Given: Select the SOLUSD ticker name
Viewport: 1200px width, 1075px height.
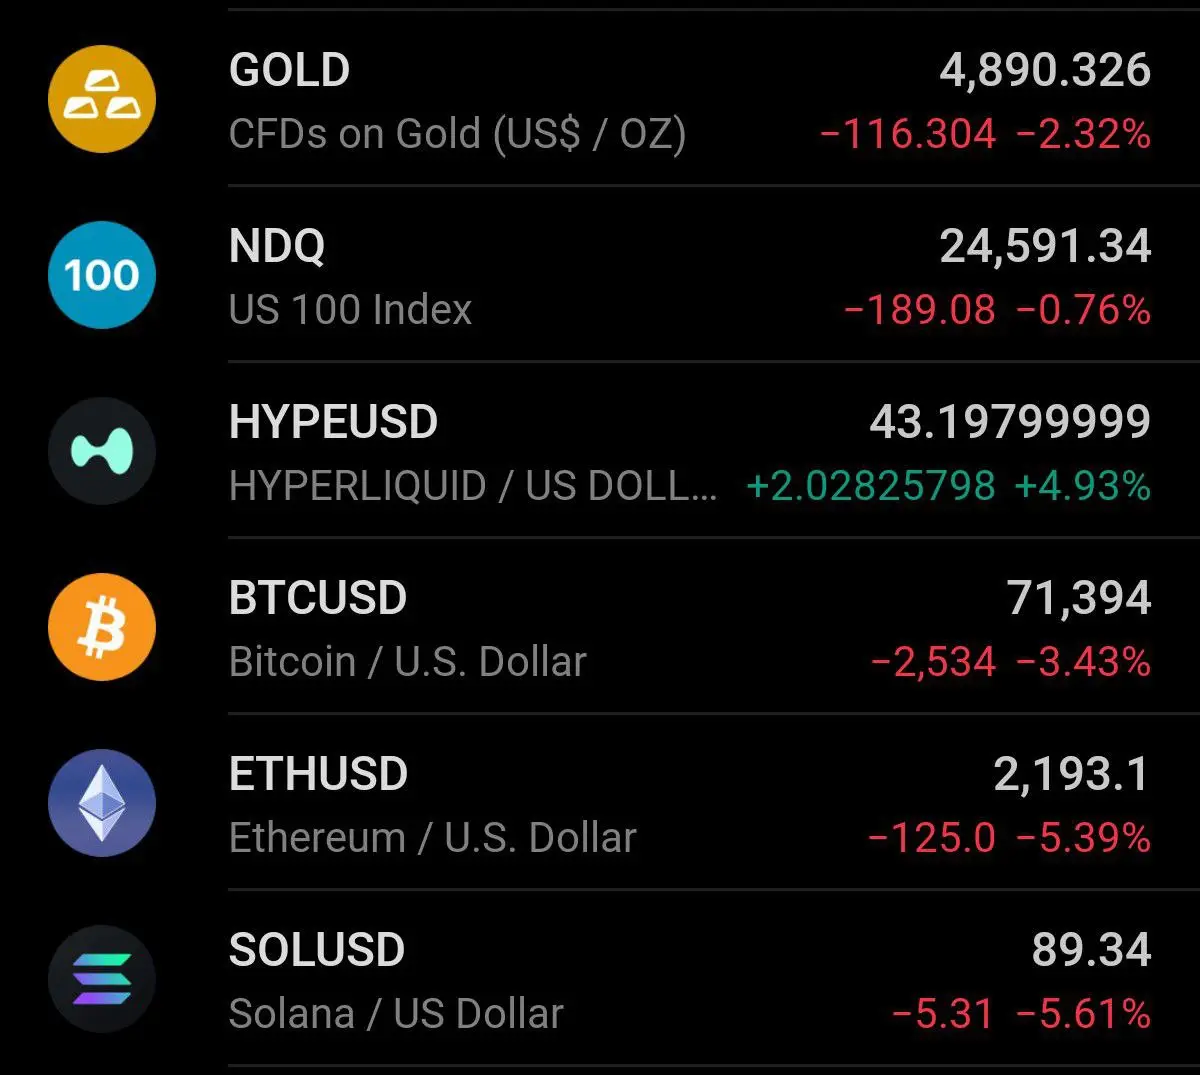Looking at the screenshot, I should click(317, 950).
